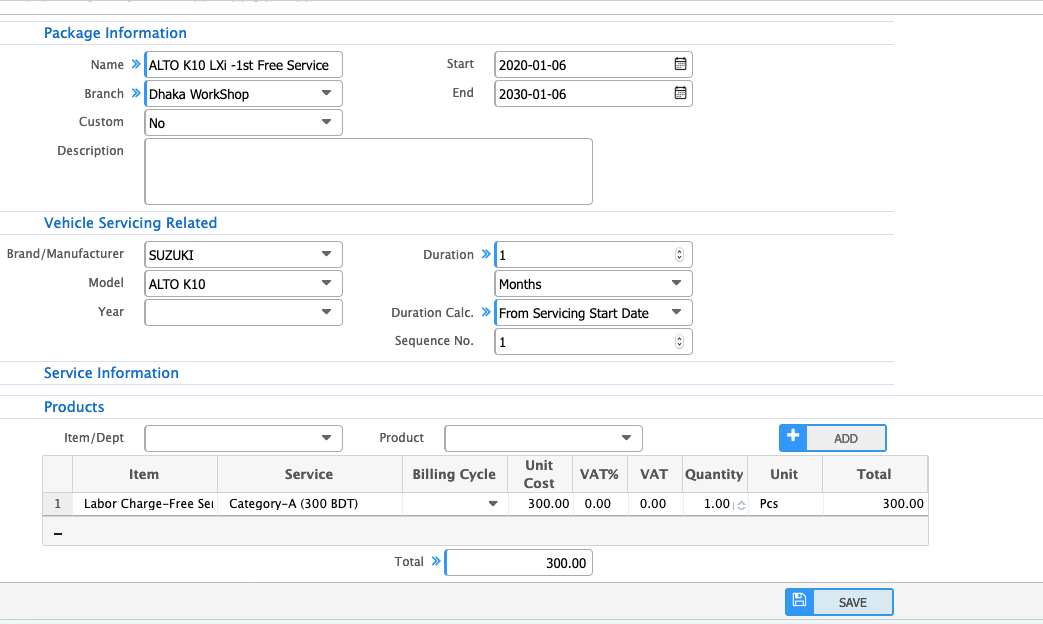Click the ADD button in the Products section
This screenshot has height=624, width=1043.
846,437
